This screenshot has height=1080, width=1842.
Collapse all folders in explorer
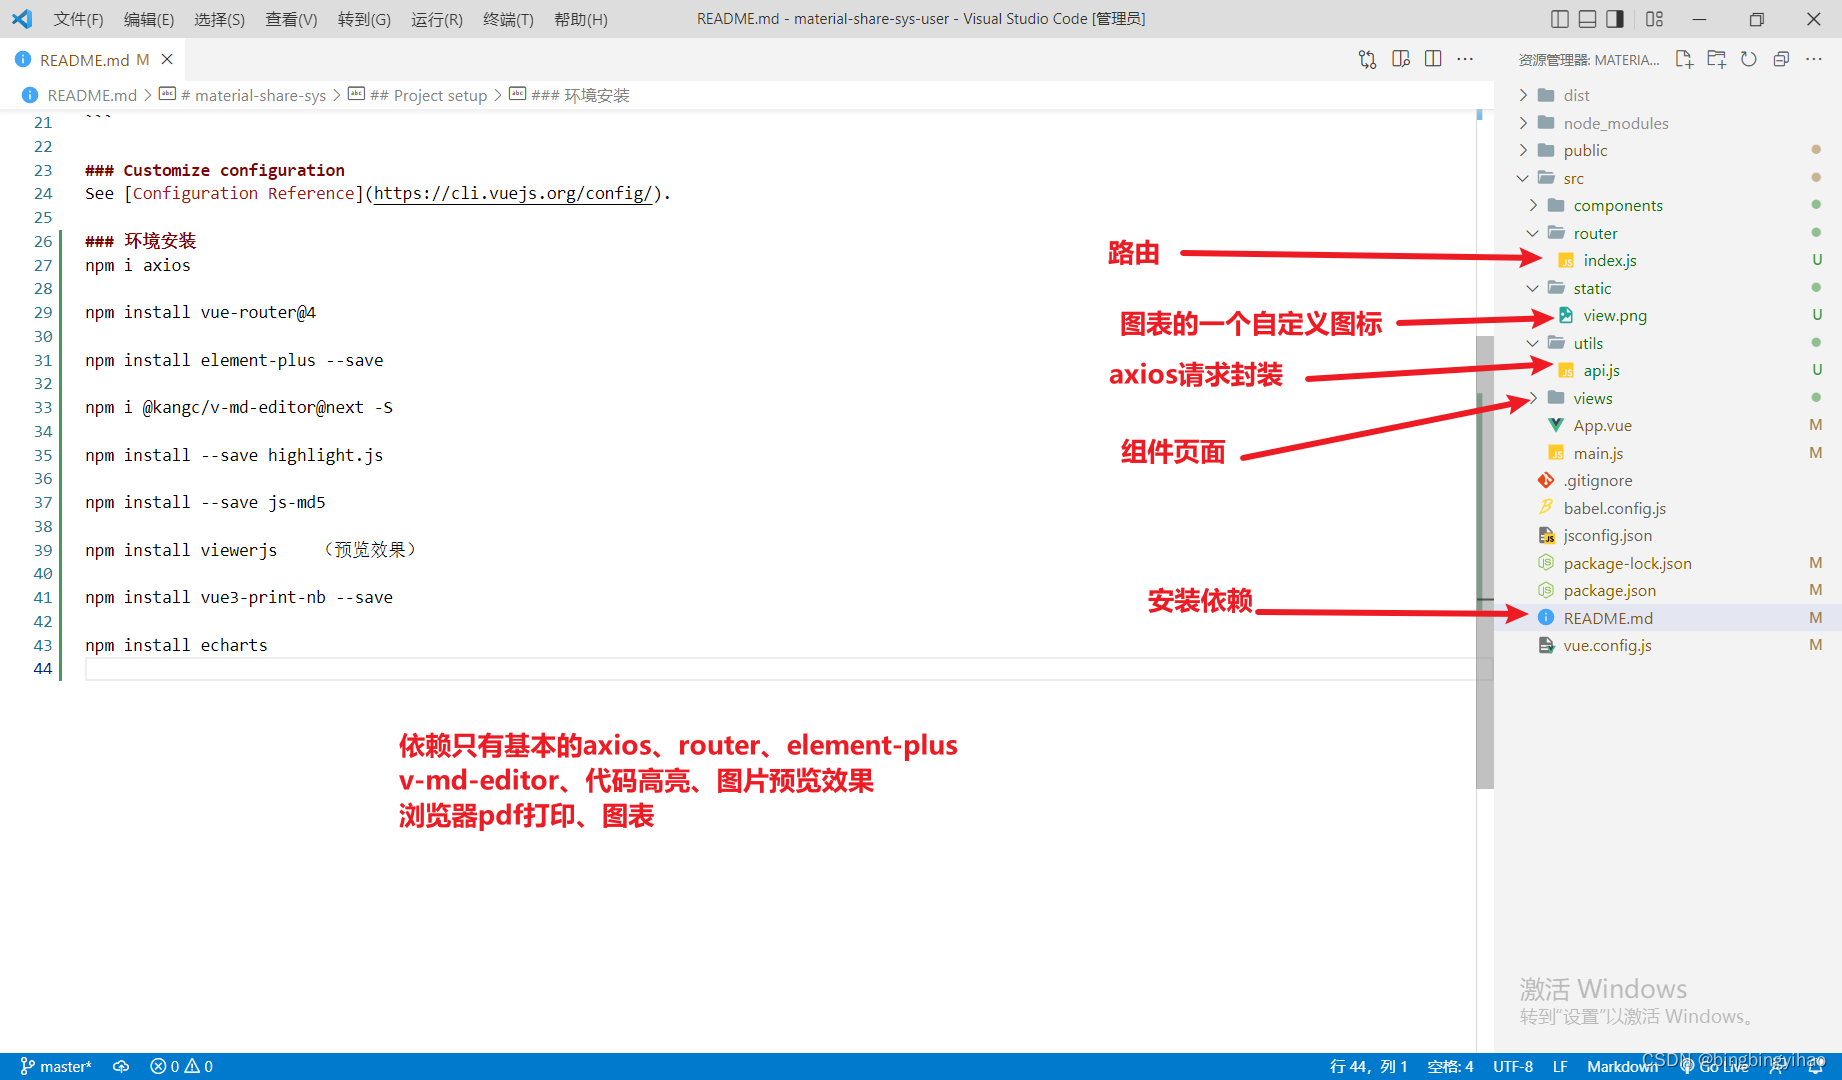pyautogui.click(x=1781, y=59)
